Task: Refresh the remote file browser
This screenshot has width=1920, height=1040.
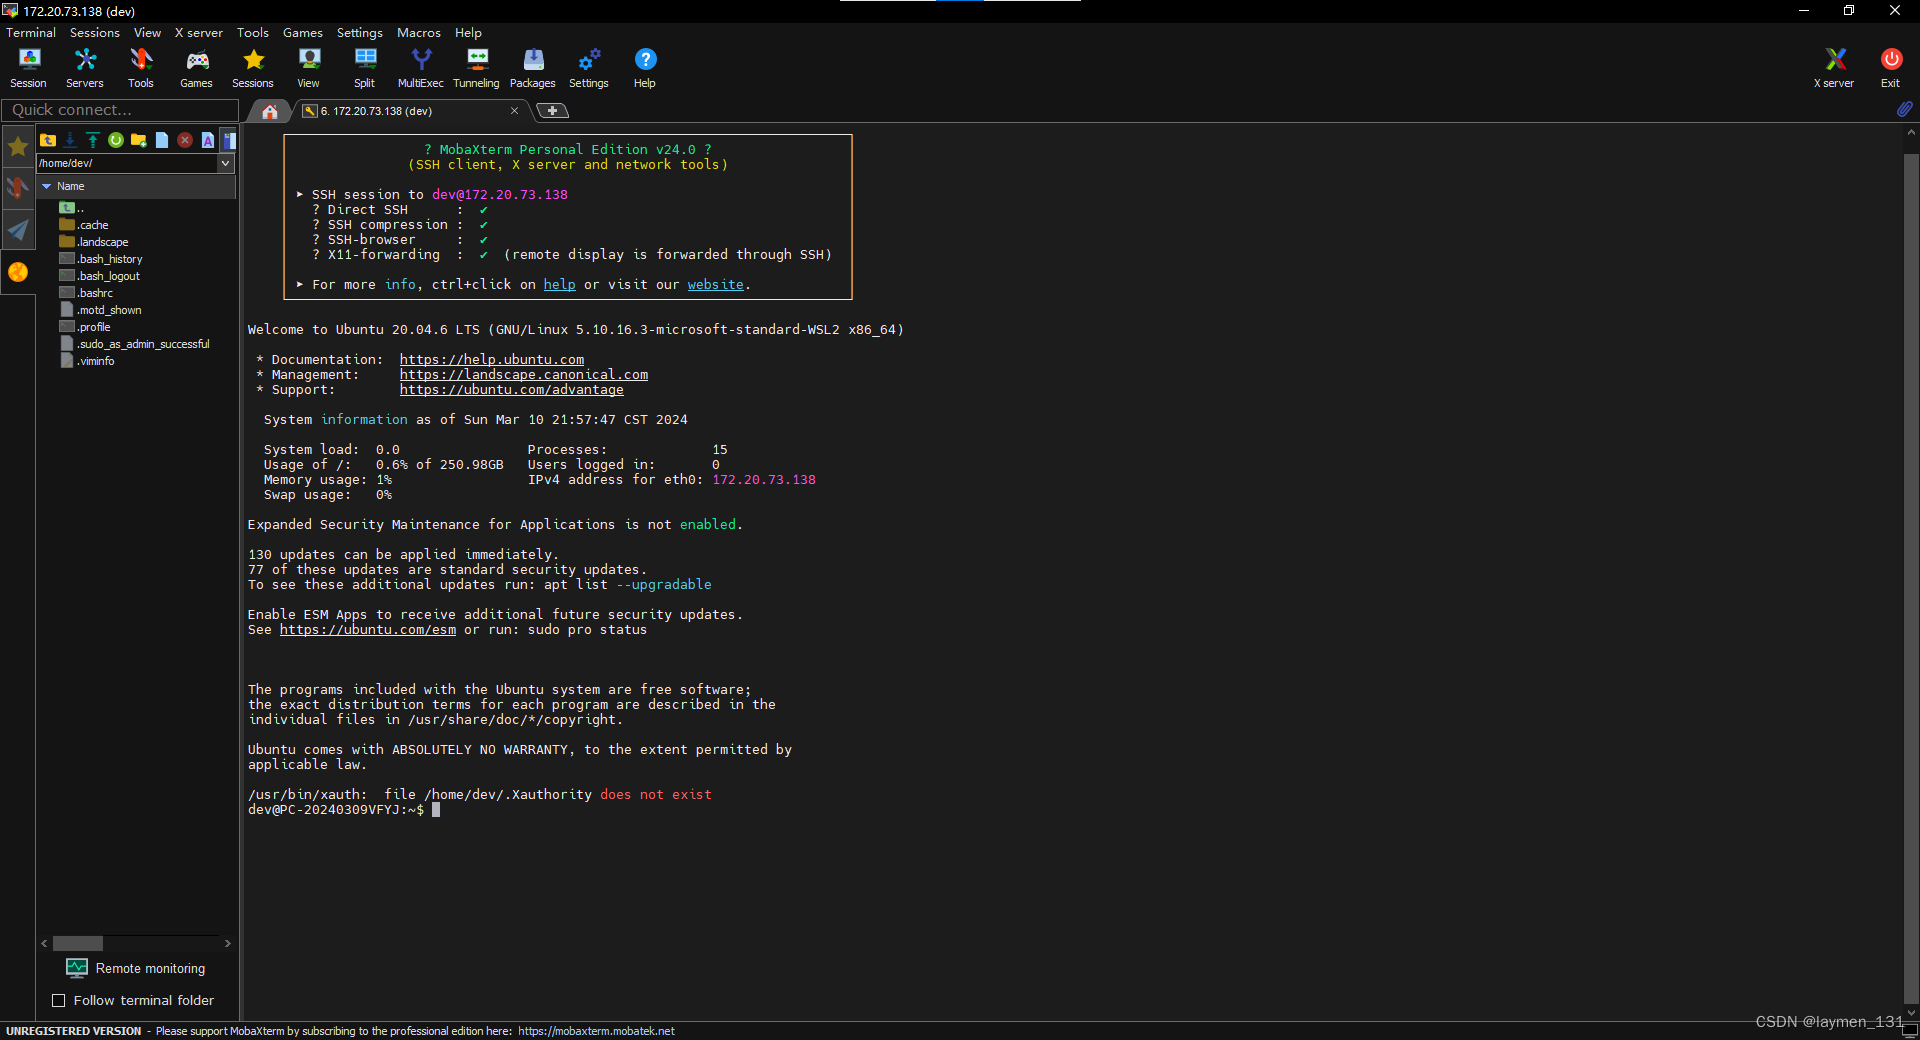Action: 115,140
